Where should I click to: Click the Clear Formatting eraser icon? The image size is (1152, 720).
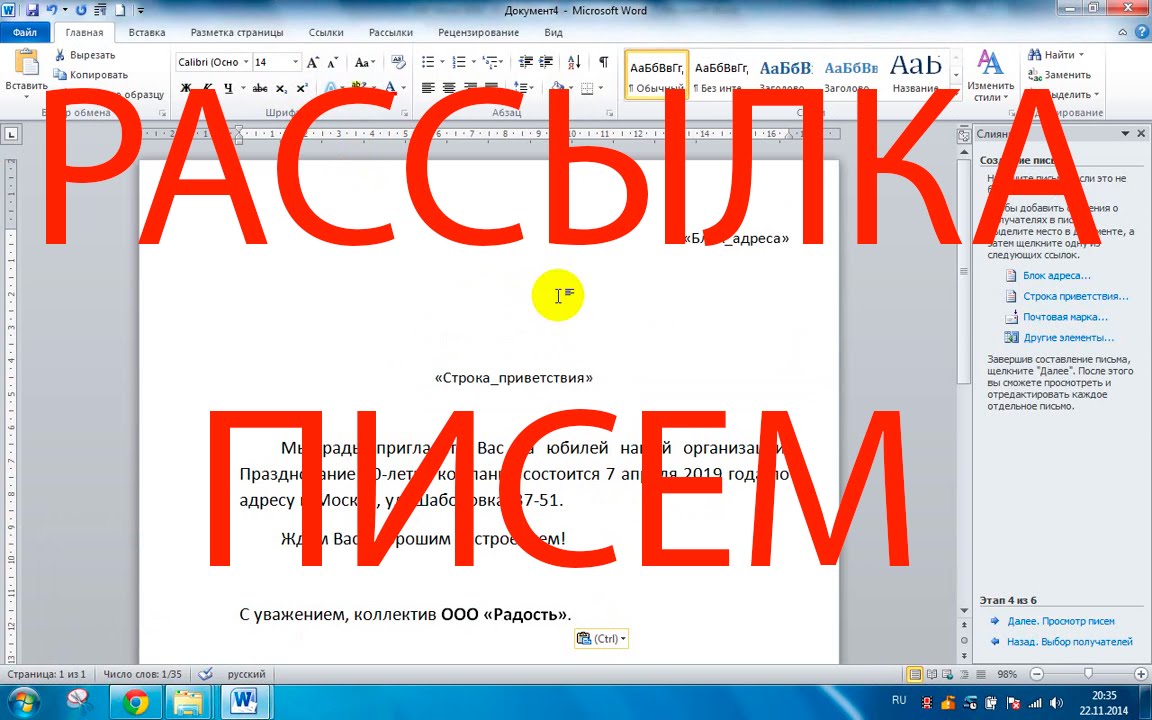point(398,62)
